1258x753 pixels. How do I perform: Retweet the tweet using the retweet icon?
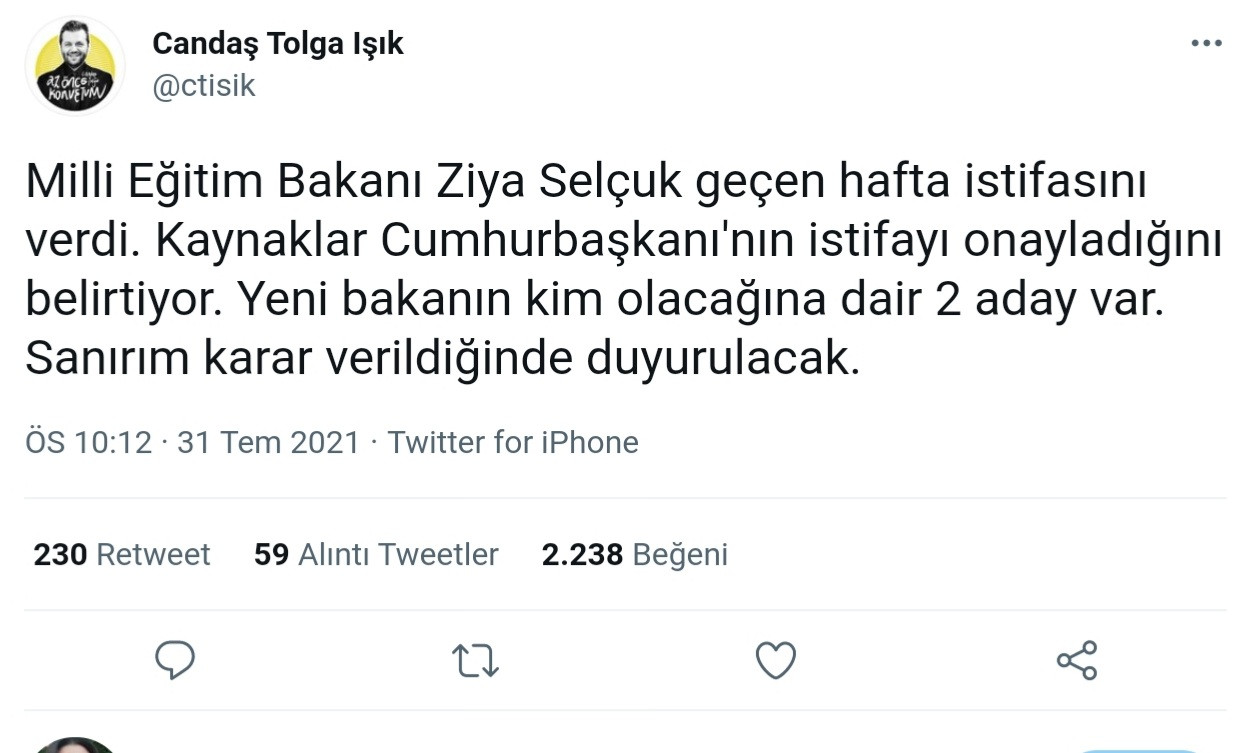[x=476, y=659]
